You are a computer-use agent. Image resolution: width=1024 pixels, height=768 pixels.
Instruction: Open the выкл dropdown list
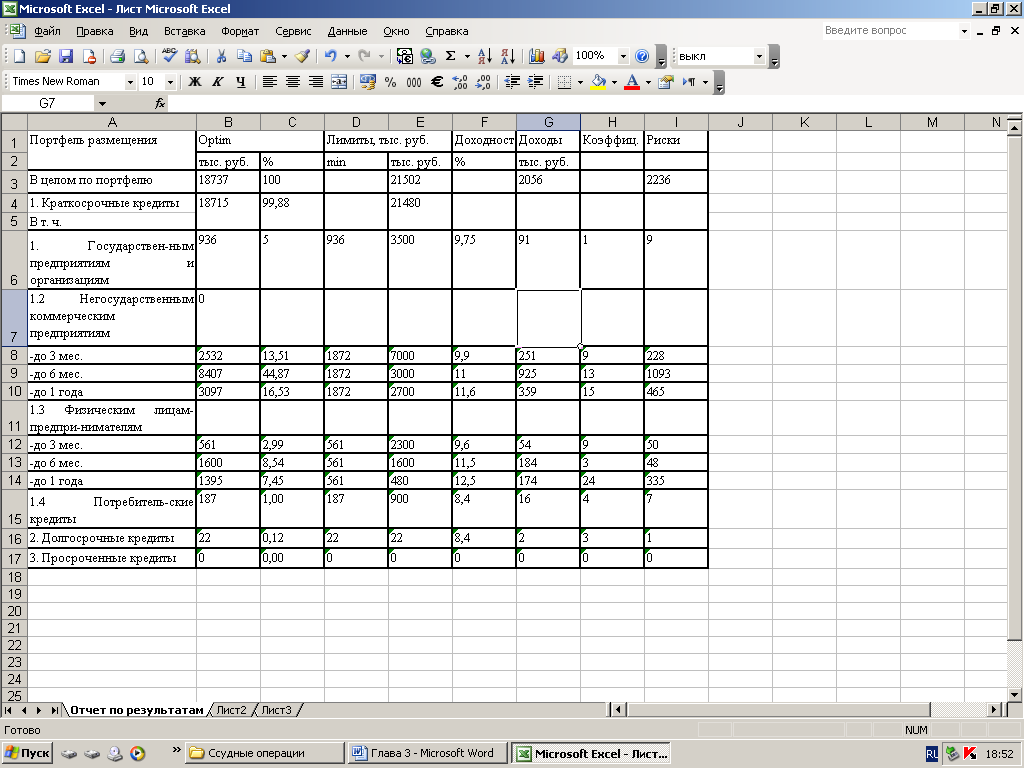(x=759, y=57)
